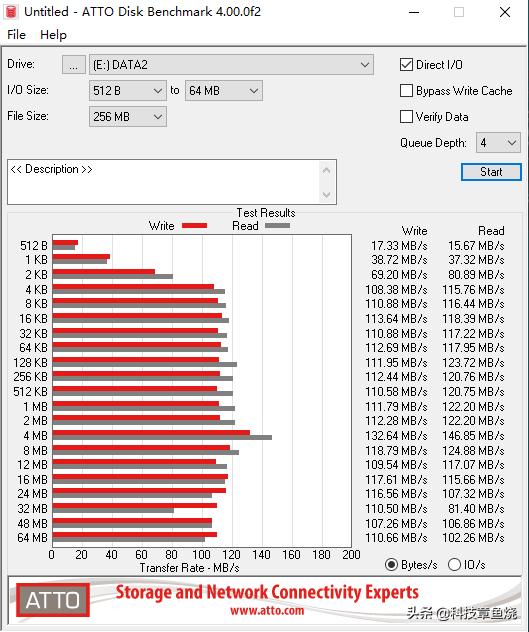529x632 pixels.
Task: Click the ATTO app icon in title bar
Action: [x=10, y=12]
